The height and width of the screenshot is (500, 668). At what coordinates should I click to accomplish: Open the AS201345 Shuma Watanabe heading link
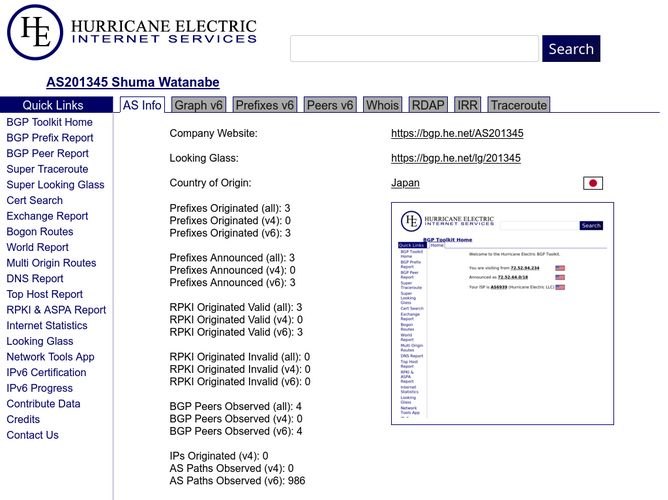(x=133, y=82)
